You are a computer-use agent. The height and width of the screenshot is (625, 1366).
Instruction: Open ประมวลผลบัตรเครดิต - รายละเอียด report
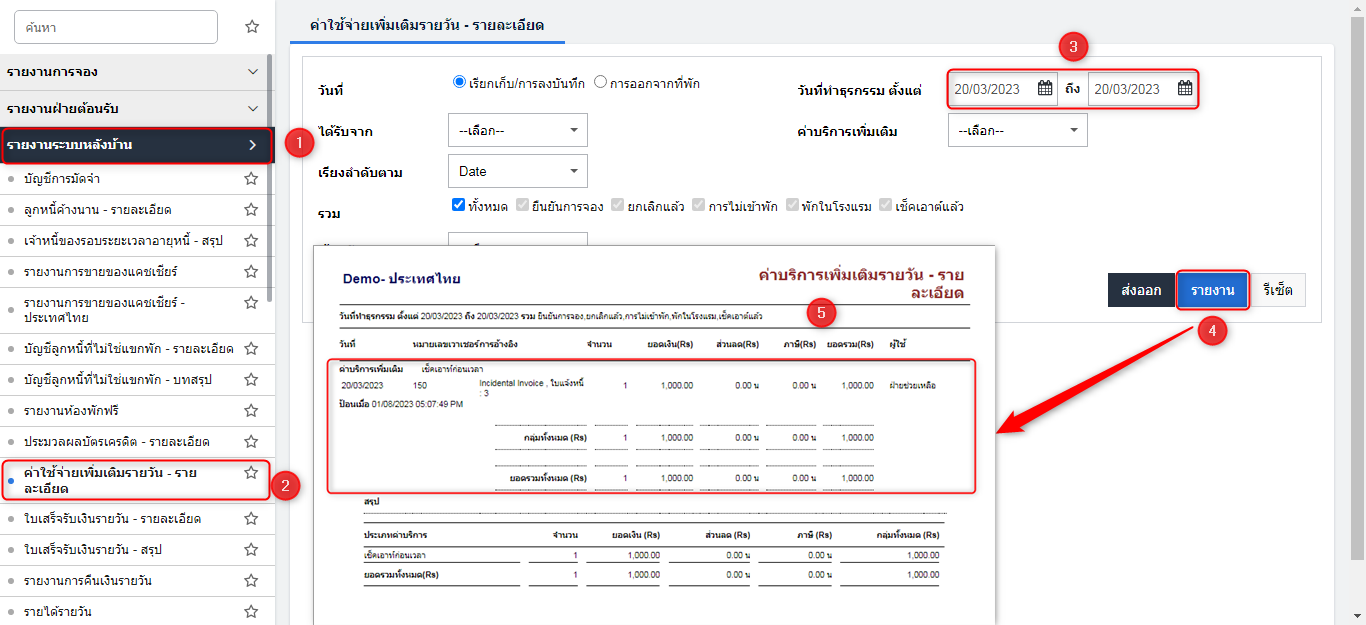pos(117,442)
